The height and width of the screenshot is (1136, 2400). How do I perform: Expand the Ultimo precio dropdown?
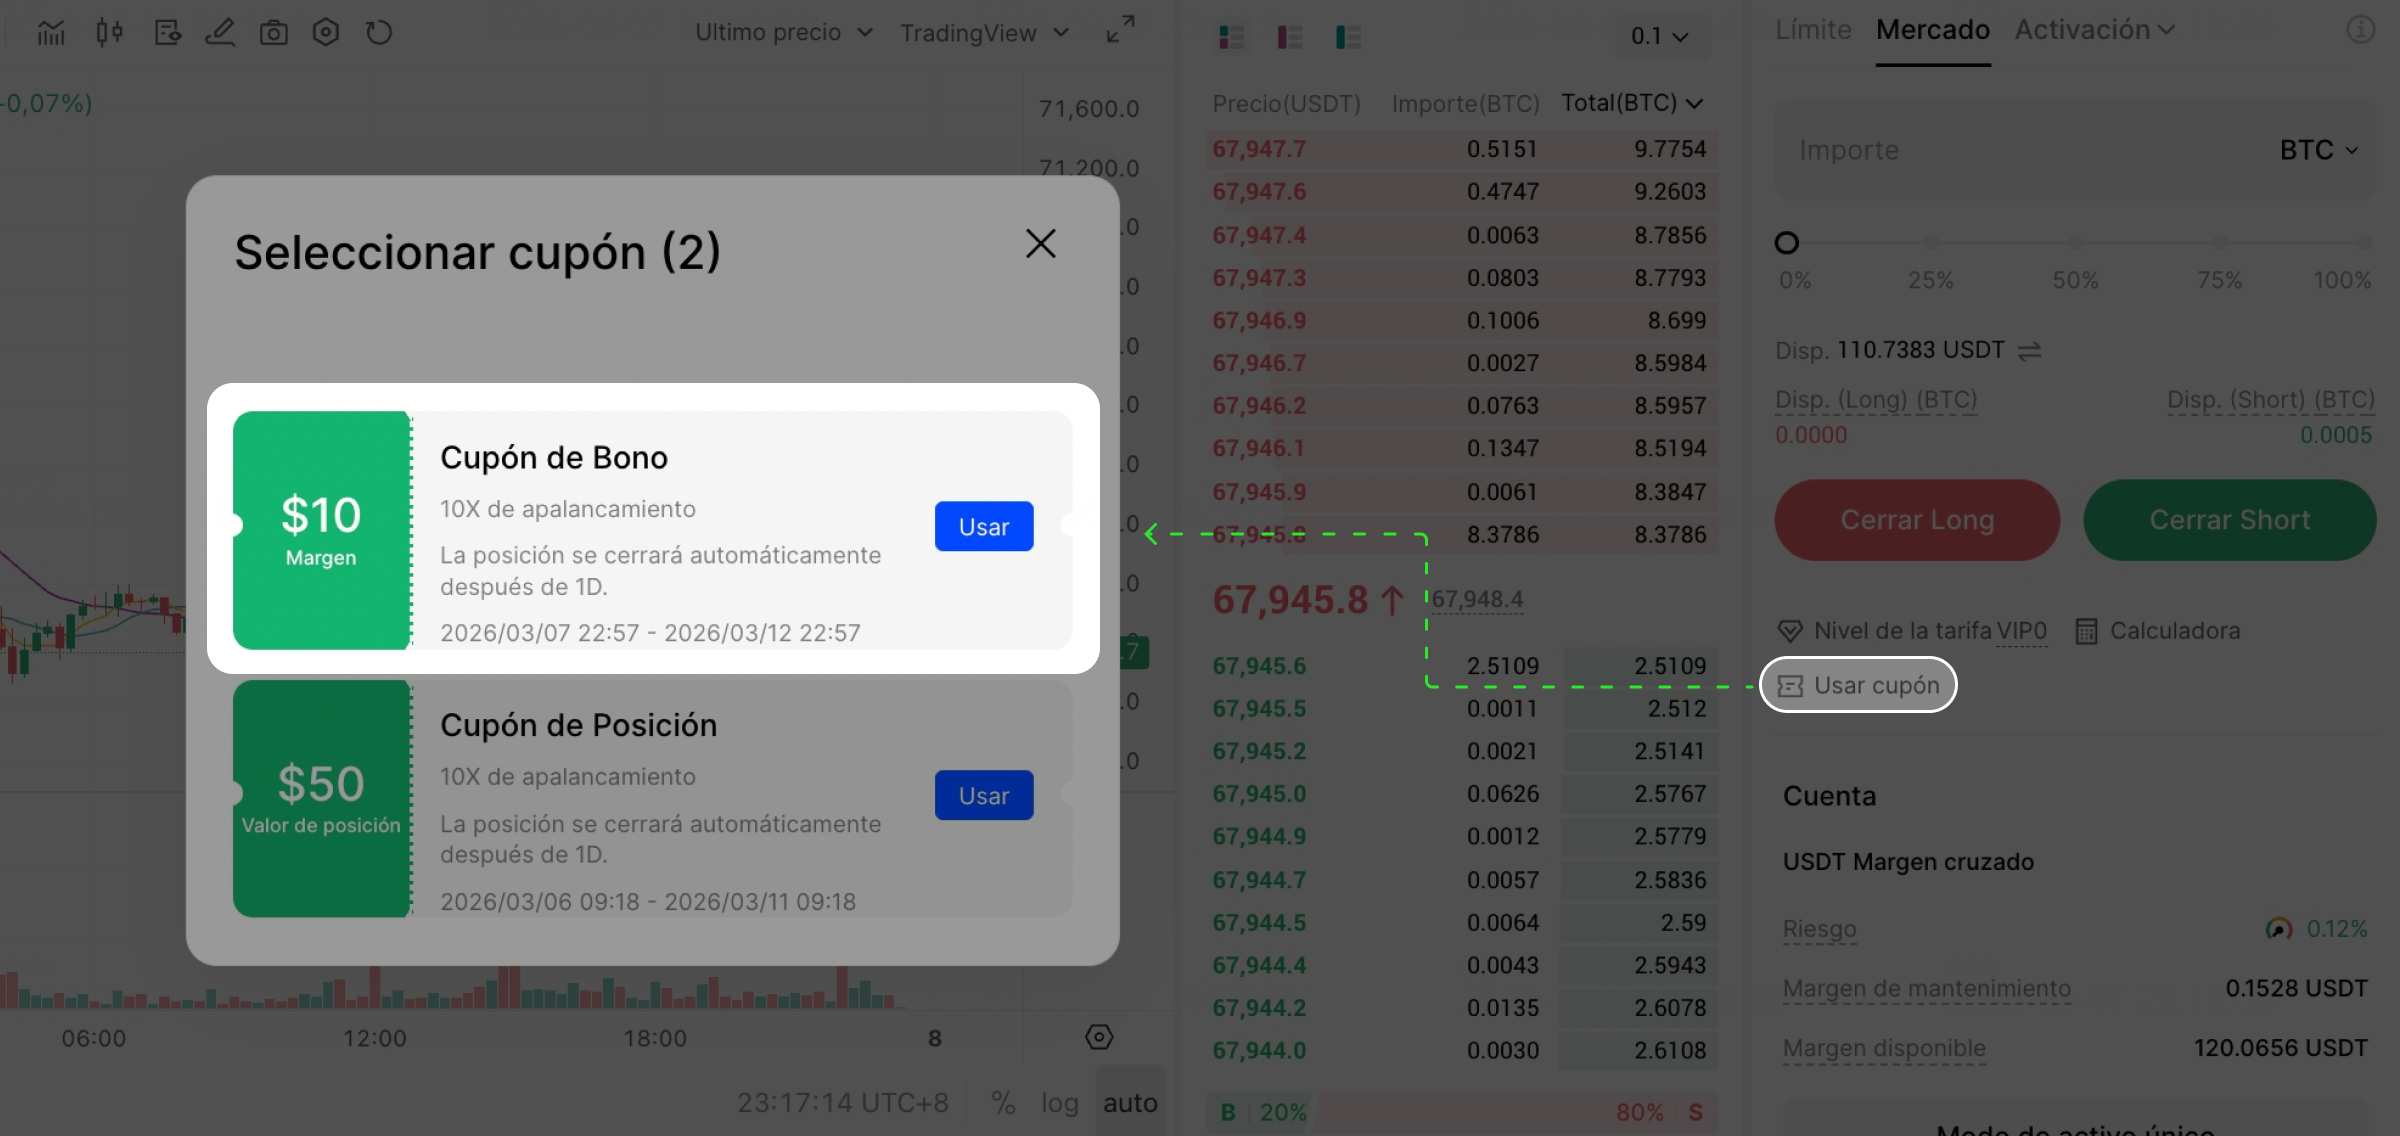point(784,33)
